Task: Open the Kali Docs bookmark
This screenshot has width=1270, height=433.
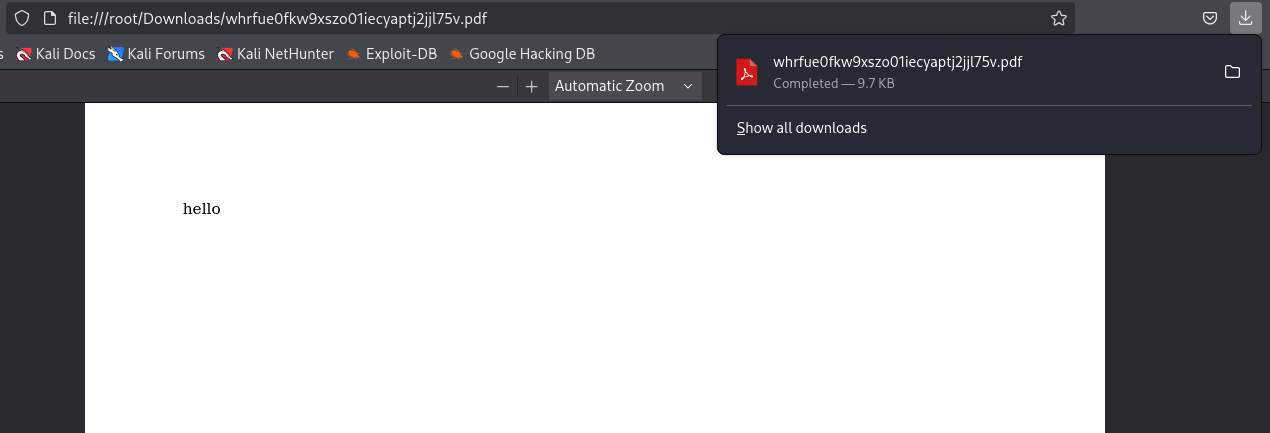Action: click(56, 54)
